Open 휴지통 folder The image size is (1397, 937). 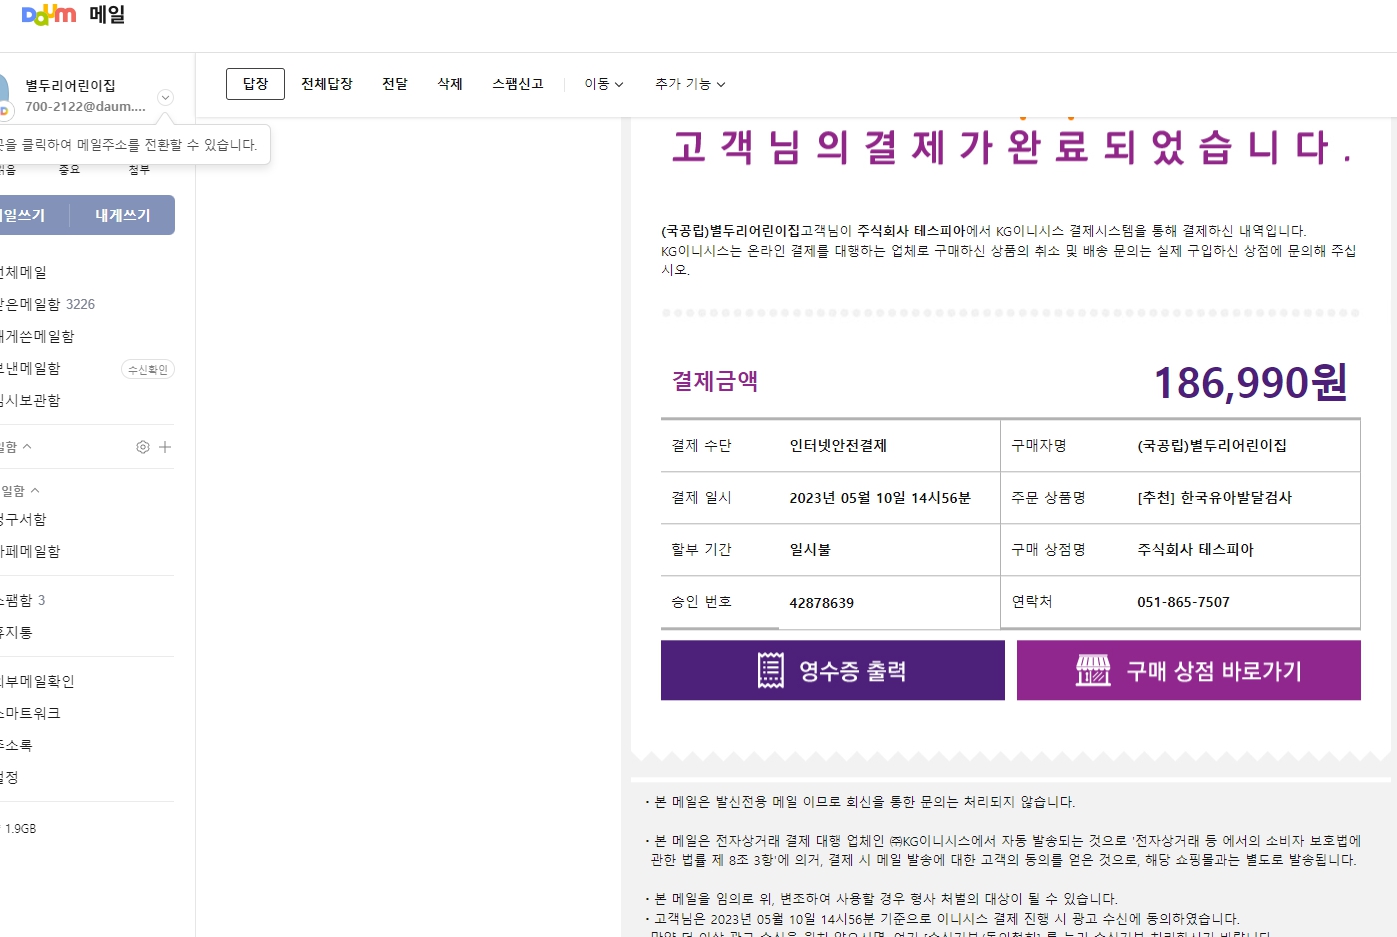pyautogui.click(x=16, y=632)
